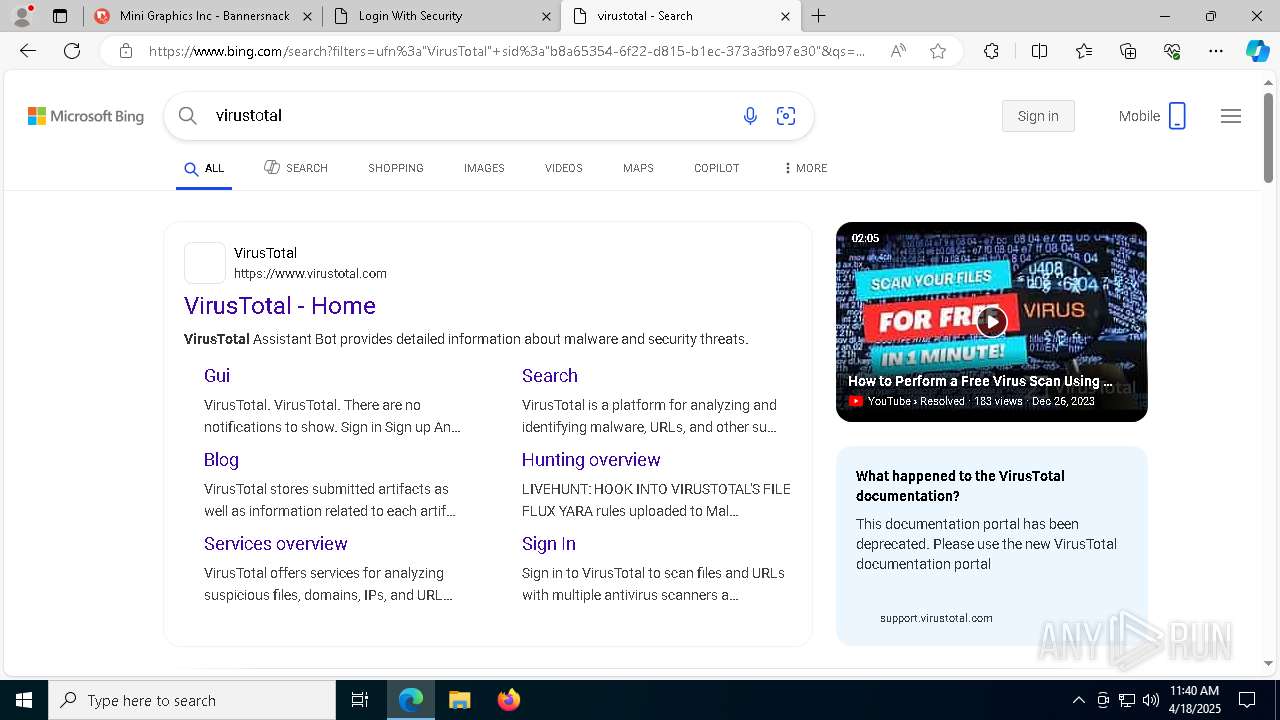1280x720 pixels.
Task: Click the Bing search magnifier icon
Action: [x=188, y=116]
